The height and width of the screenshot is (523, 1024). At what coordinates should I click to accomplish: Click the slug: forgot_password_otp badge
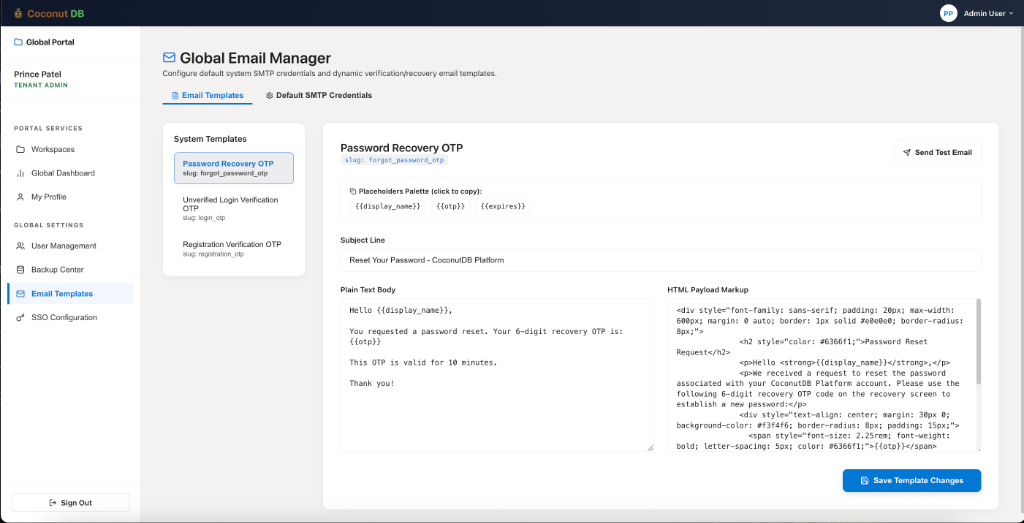(394, 159)
